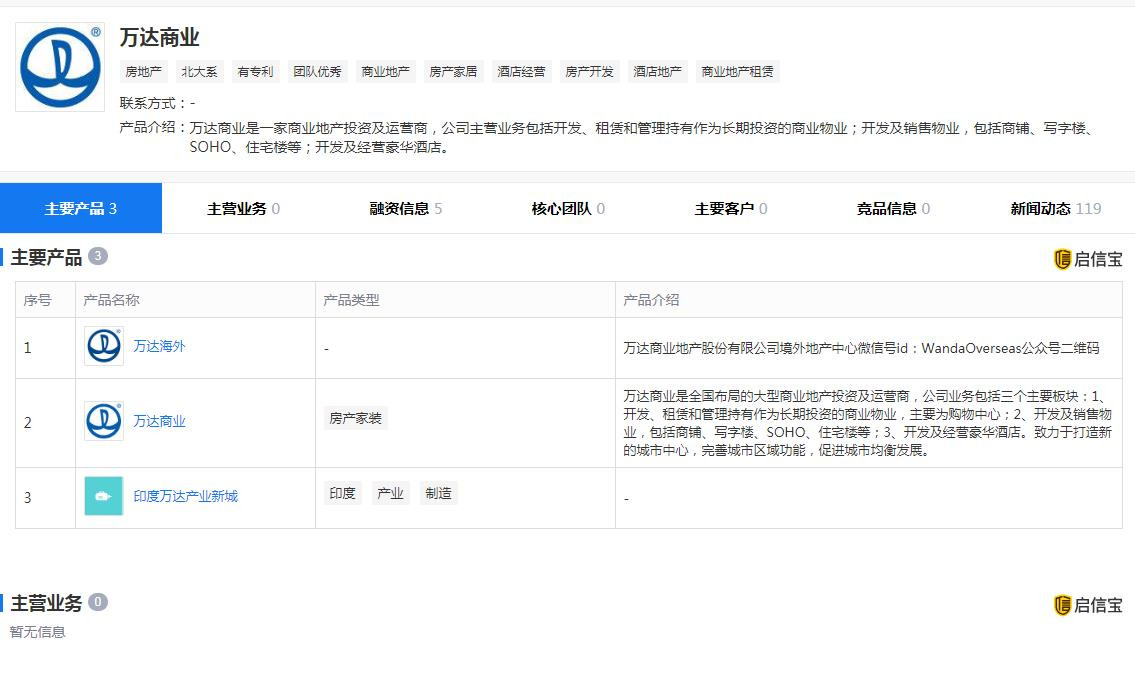This screenshot has height=687, width=1135.
Task: Click the 制造 product type tag
Action: (x=438, y=493)
